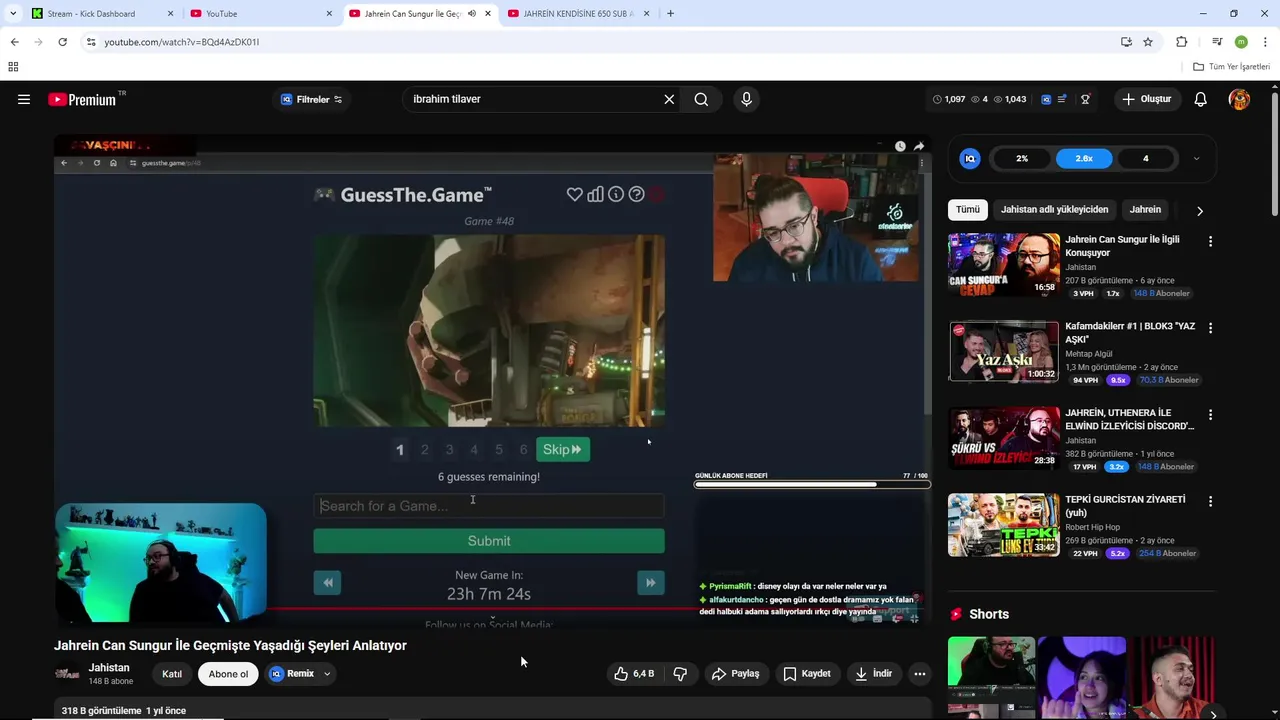1280x720 pixels.
Task: Open the Remix dropdown arrow
Action: pos(326,674)
